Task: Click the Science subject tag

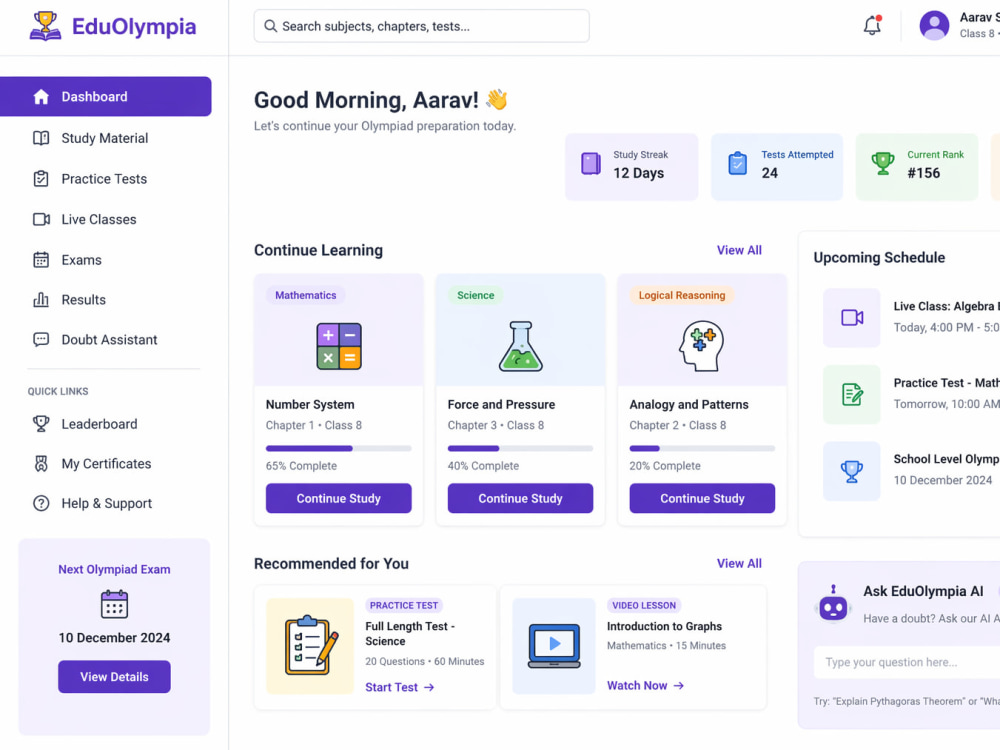Action: point(475,295)
